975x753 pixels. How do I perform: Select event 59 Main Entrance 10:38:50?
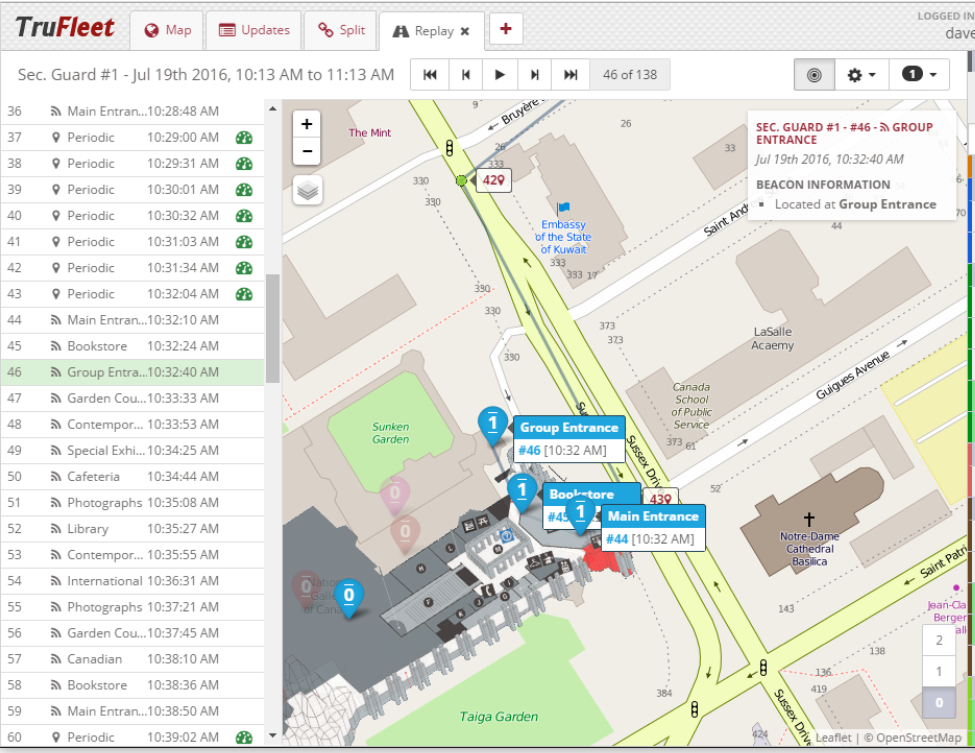click(132, 712)
